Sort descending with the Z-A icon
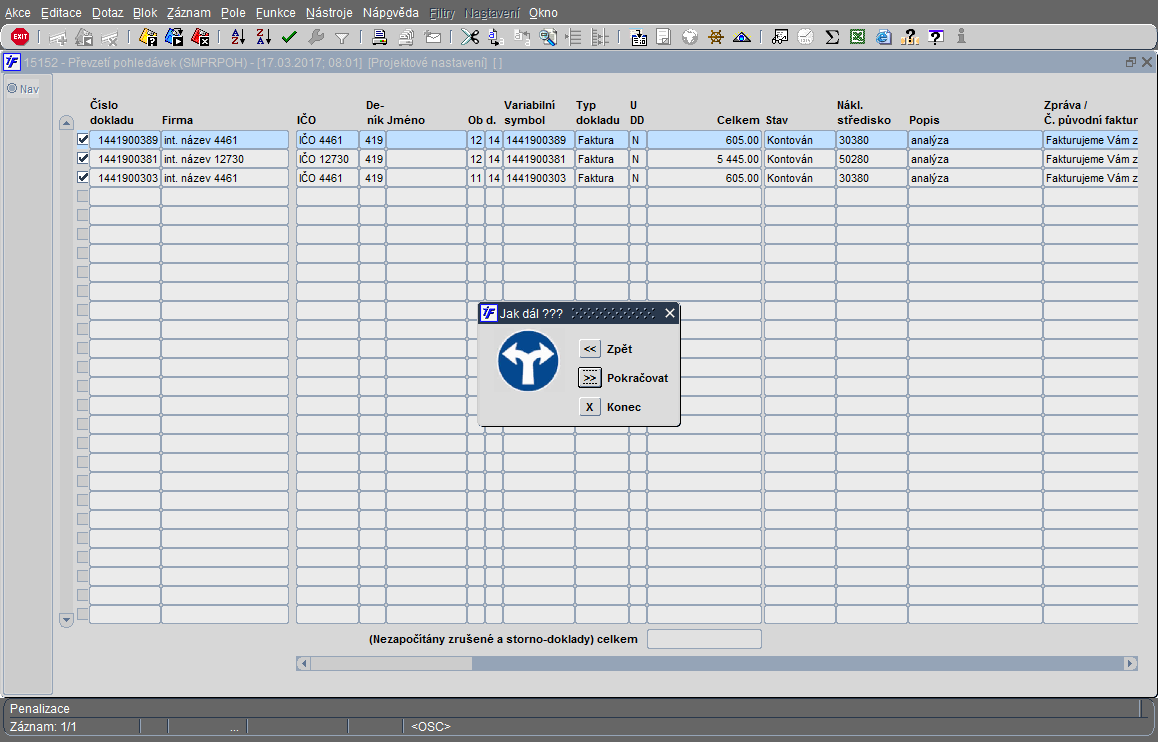 click(264, 36)
